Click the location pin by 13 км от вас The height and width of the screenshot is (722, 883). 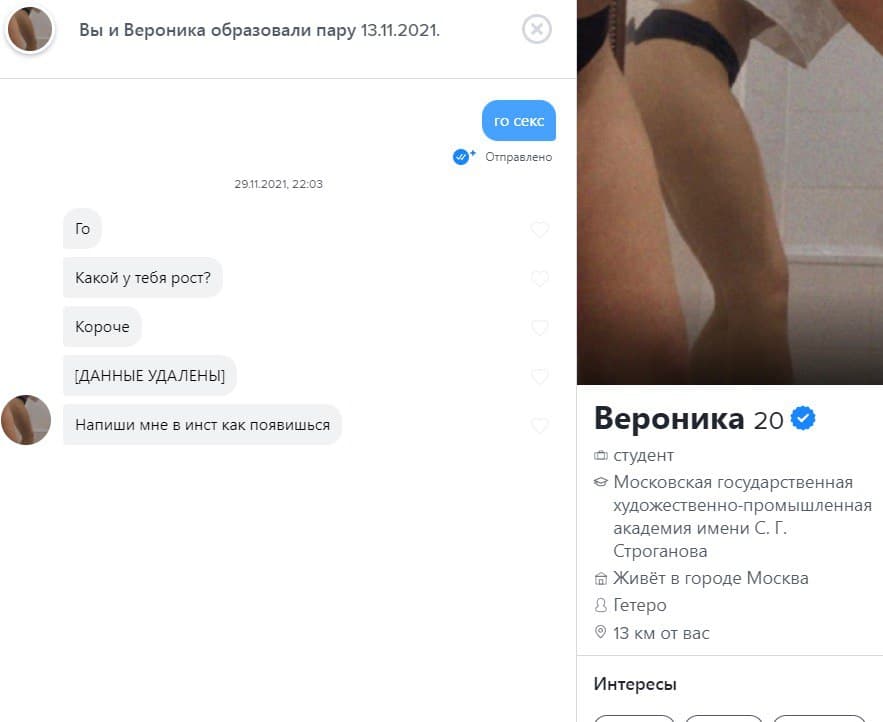point(601,632)
